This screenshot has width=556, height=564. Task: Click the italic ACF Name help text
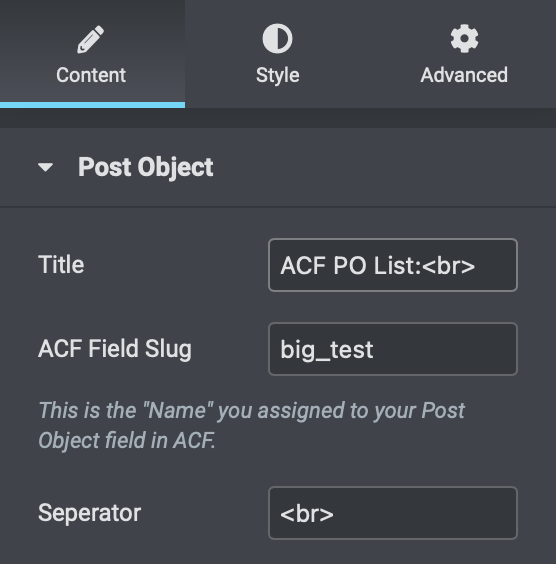pos(252,426)
